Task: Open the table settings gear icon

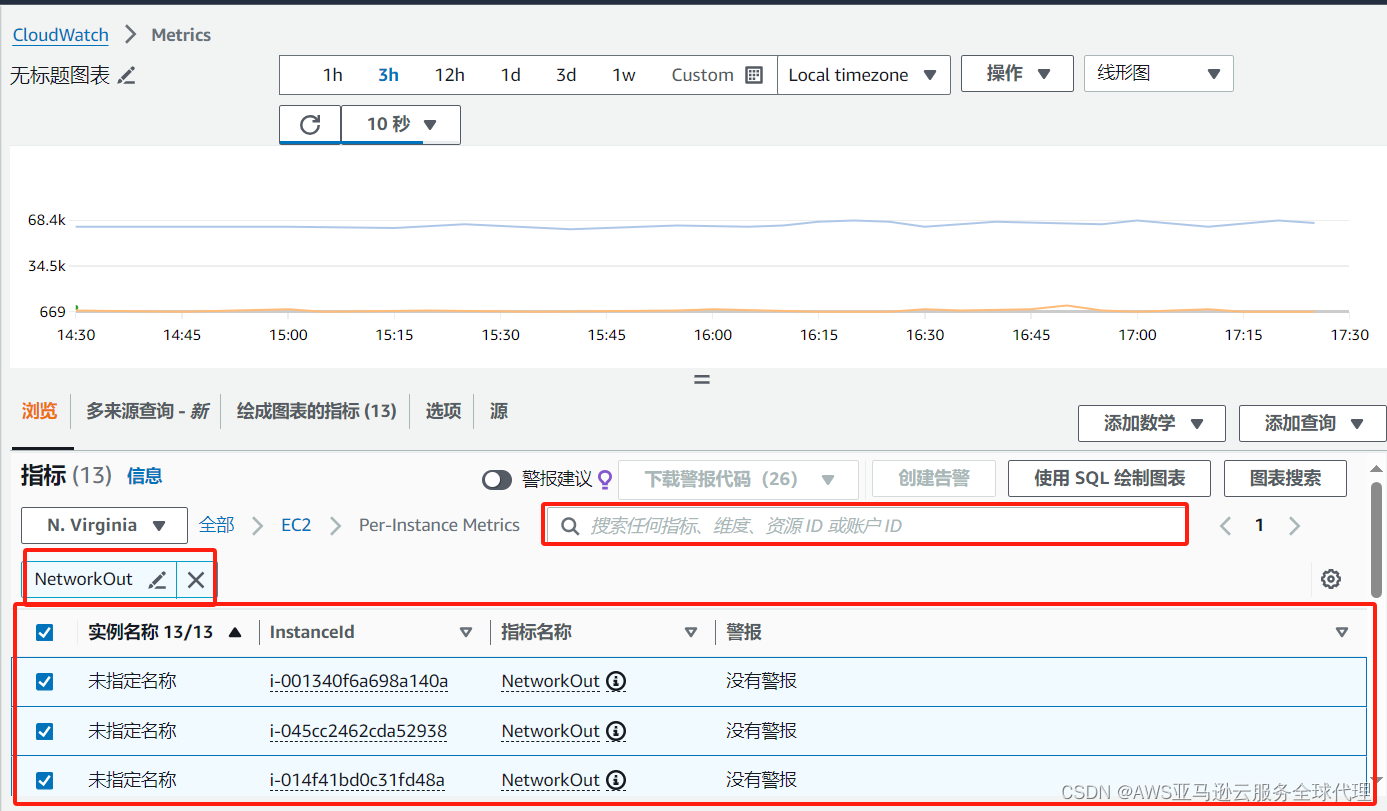Action: (1330, 579)
